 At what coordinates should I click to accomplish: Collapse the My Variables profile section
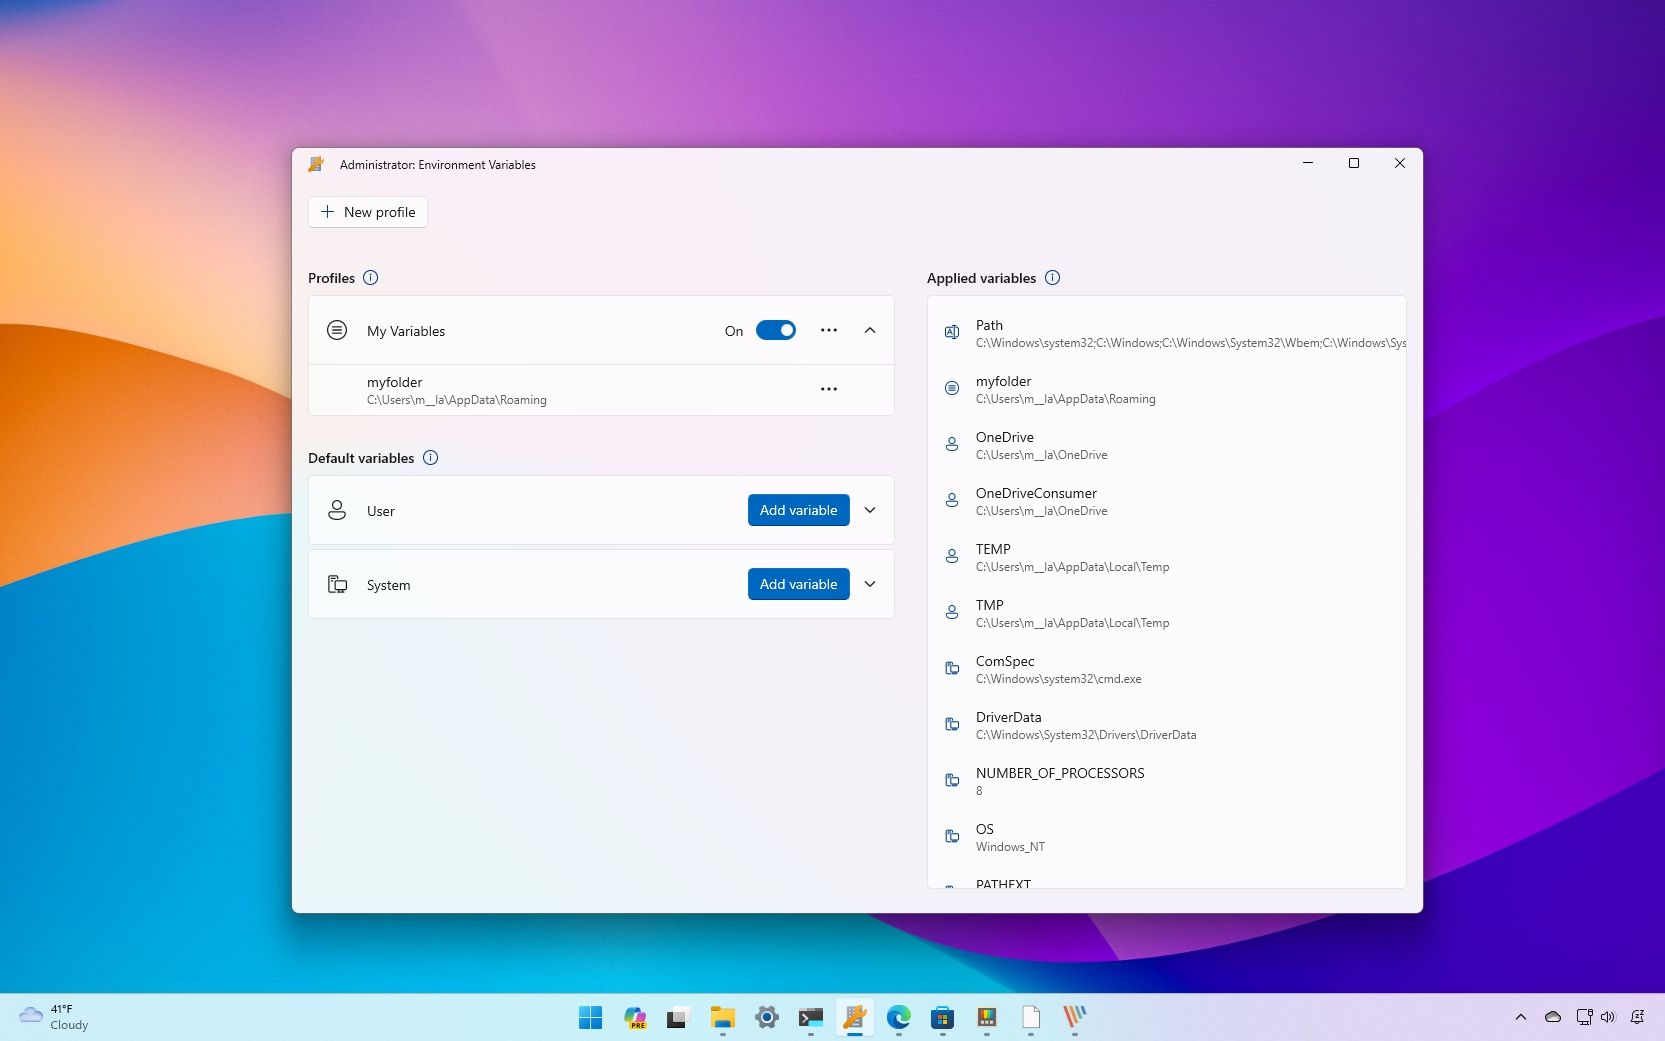[869, 330]
